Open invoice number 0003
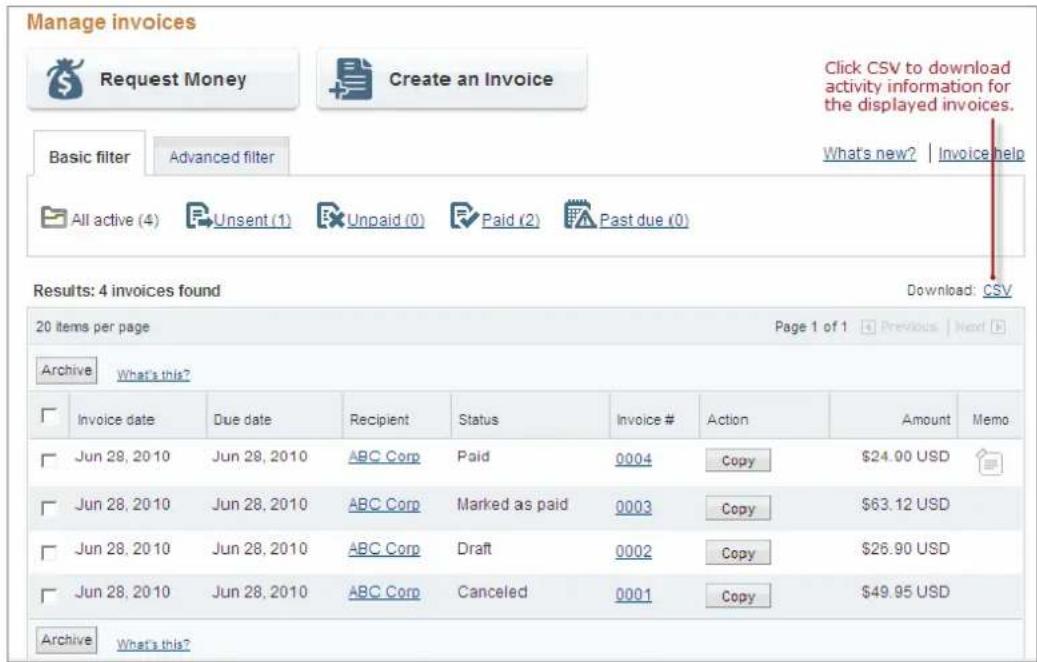The image size is (1037, 662). tap(634, 507)
